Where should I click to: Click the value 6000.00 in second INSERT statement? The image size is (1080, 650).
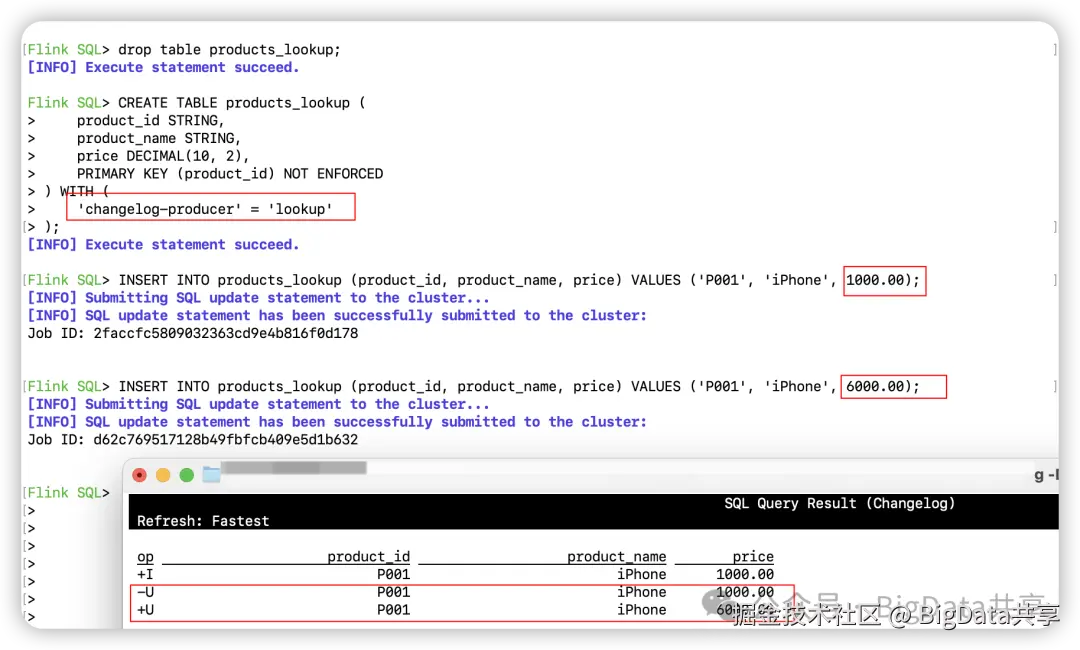[875, 386]
